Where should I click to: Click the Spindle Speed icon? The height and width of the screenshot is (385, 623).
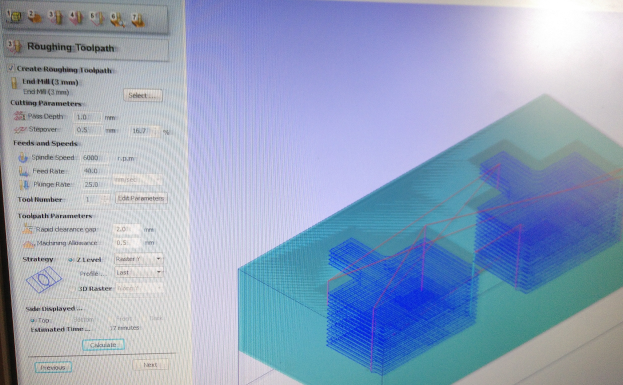pos(23,157)
